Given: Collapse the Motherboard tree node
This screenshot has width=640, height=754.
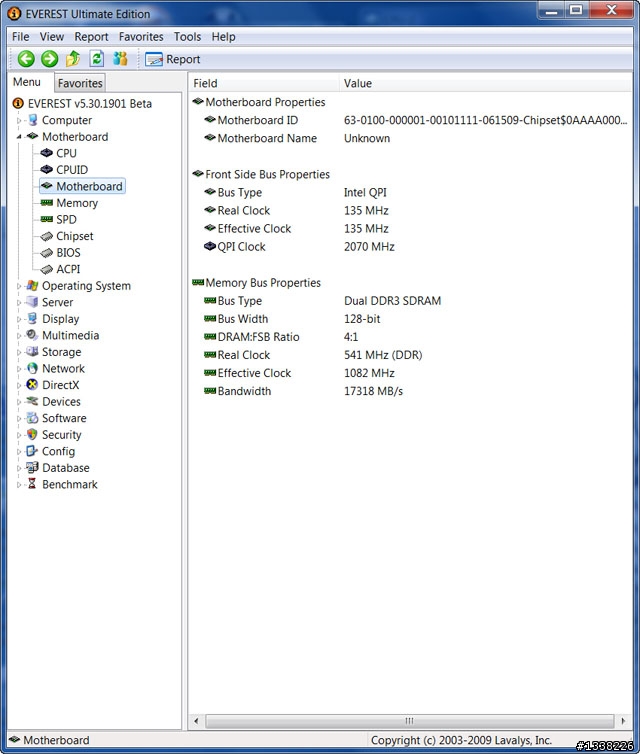Looking at the screenshot, I should click(19, 137).
